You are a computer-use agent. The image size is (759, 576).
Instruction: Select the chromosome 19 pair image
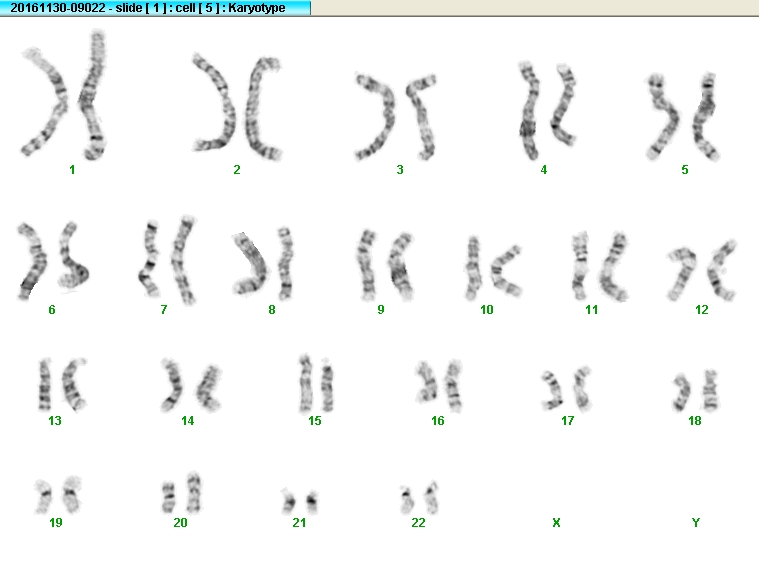tap(58, 495)
